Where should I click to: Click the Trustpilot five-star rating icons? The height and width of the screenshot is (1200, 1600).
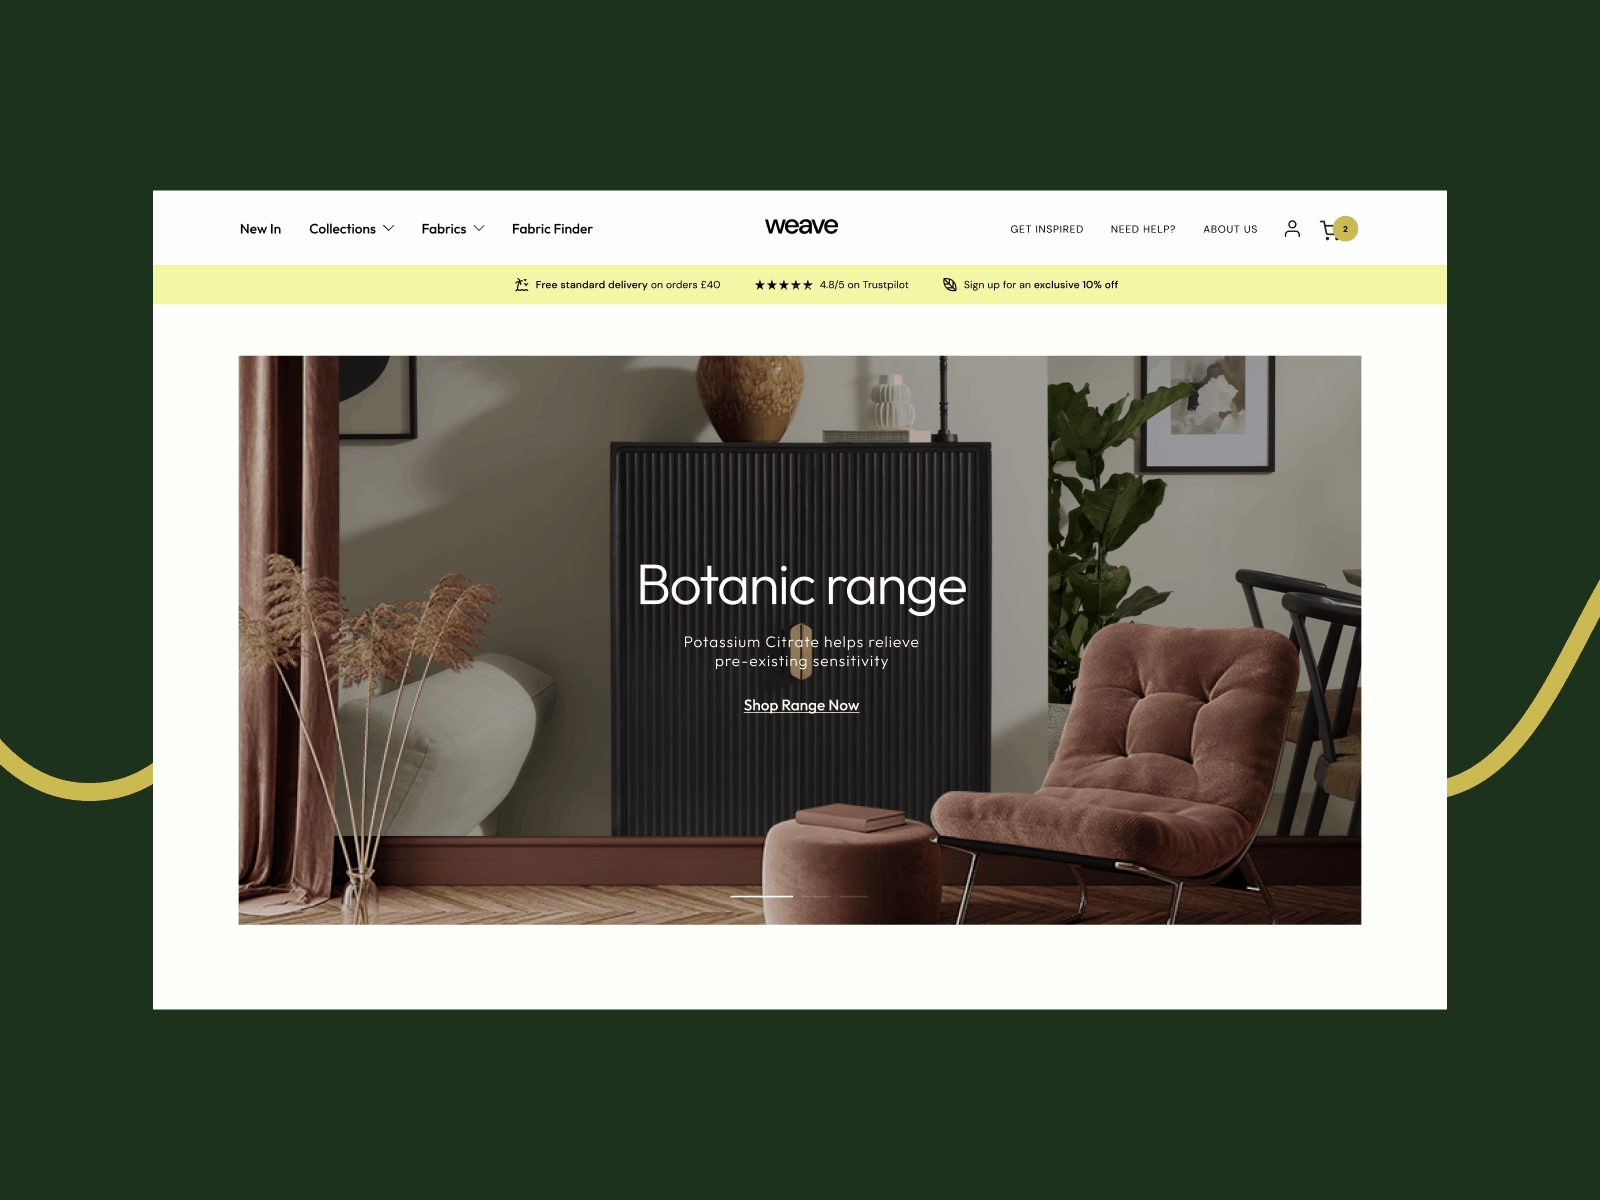pos(783,285)
